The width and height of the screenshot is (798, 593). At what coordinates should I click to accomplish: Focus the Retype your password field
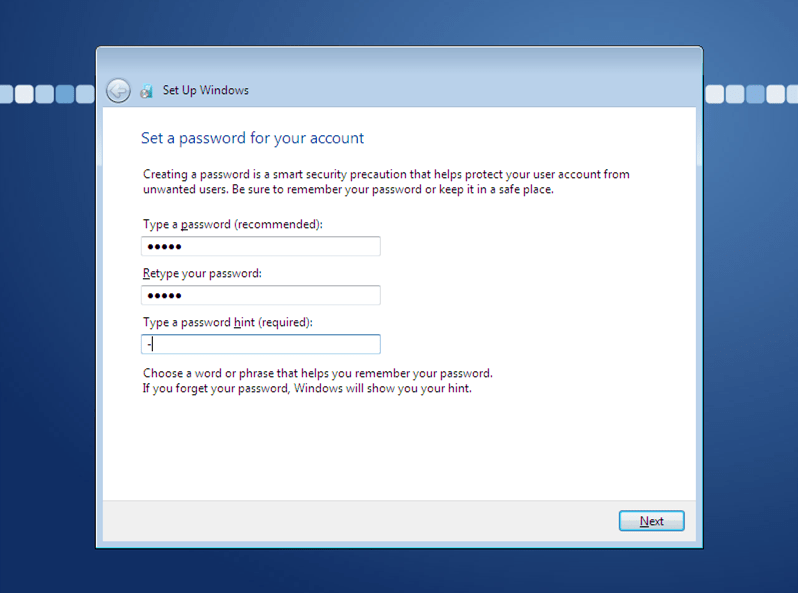tap(261, 295)
